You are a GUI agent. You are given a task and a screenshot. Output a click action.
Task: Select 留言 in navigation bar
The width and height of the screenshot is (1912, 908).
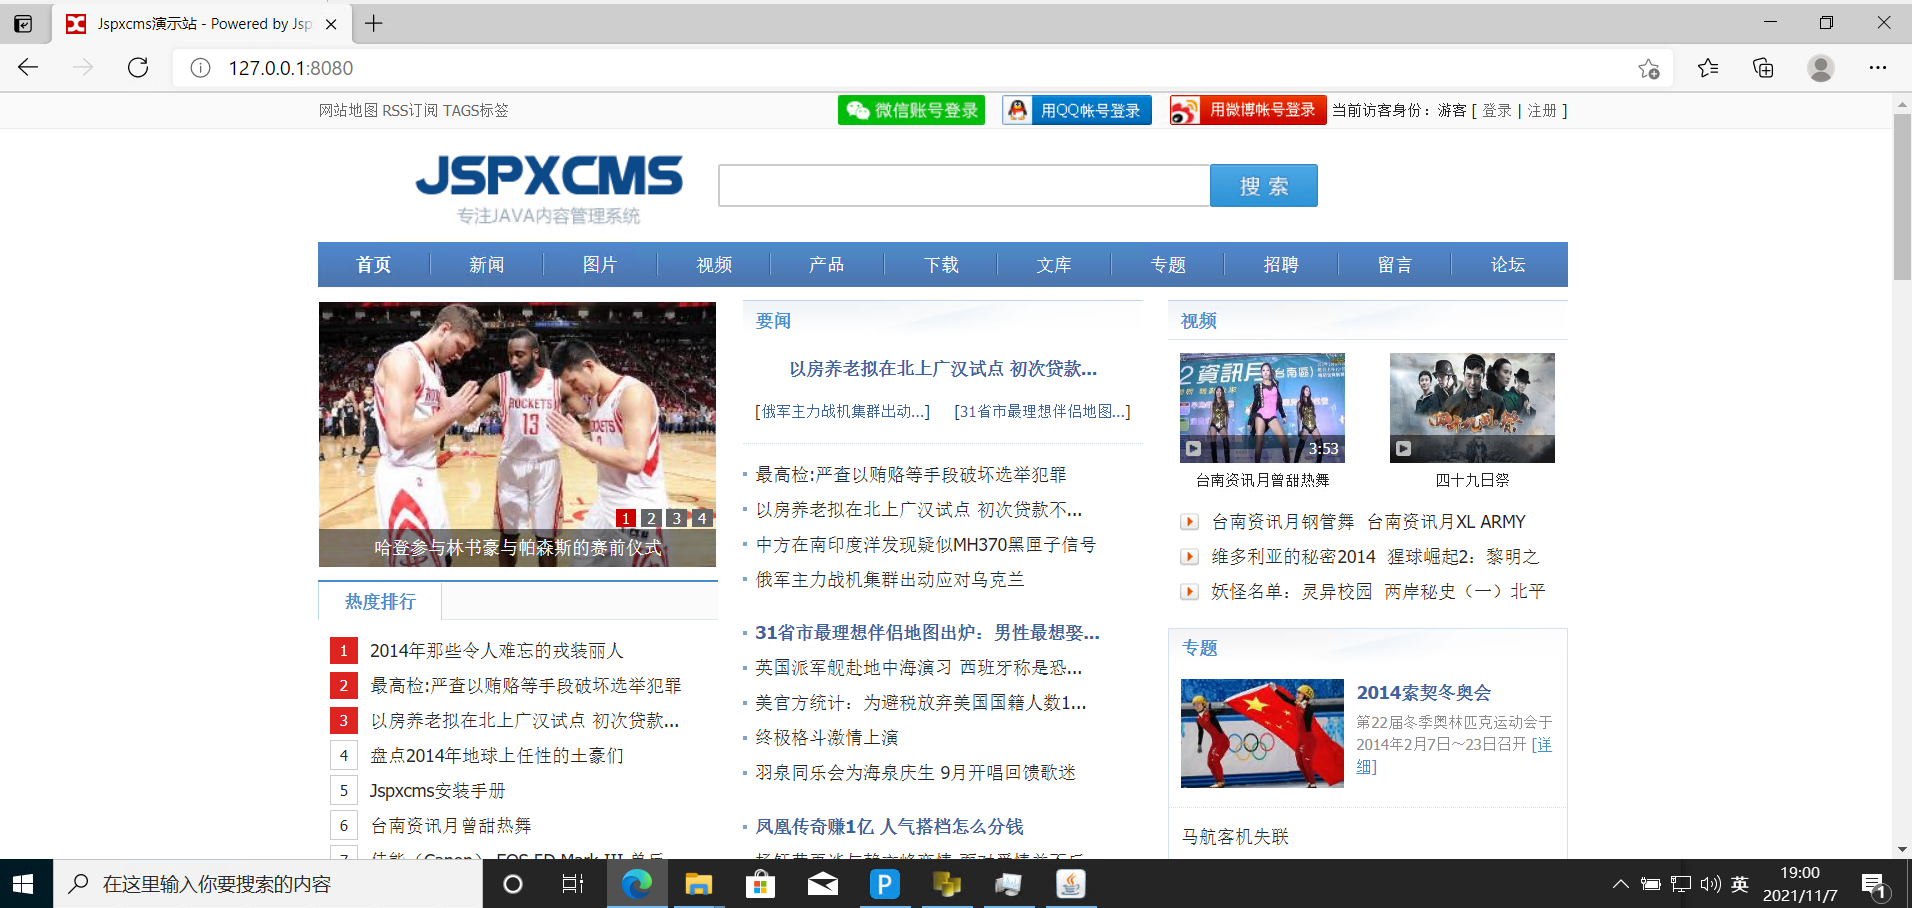[1395, 264]
